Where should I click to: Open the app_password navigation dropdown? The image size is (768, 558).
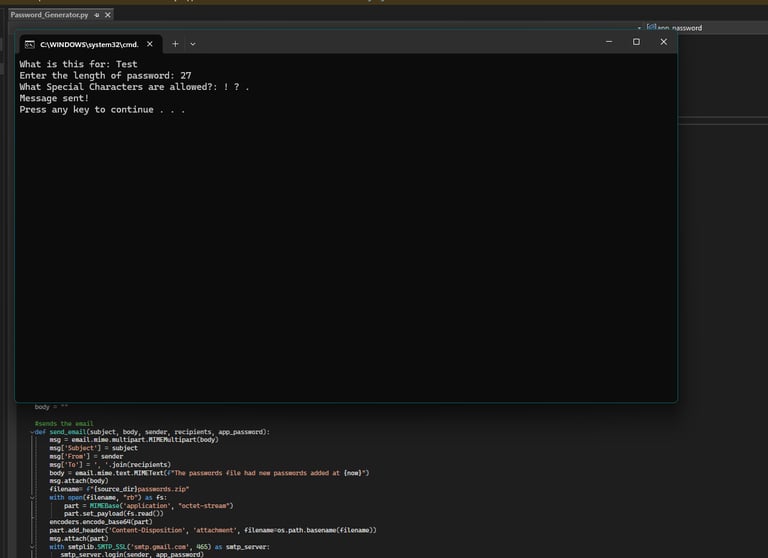(705, 28)
